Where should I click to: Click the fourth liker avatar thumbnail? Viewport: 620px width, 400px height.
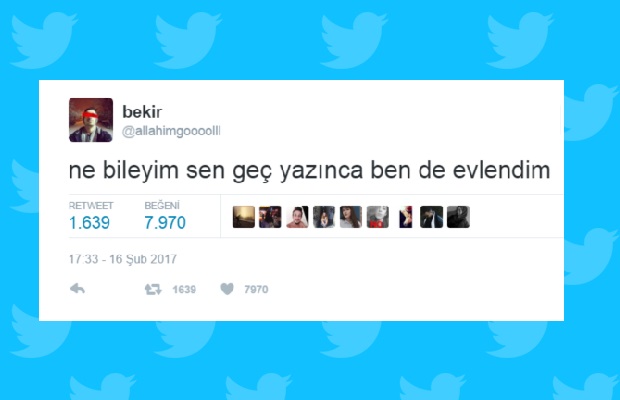pos(324,217)
